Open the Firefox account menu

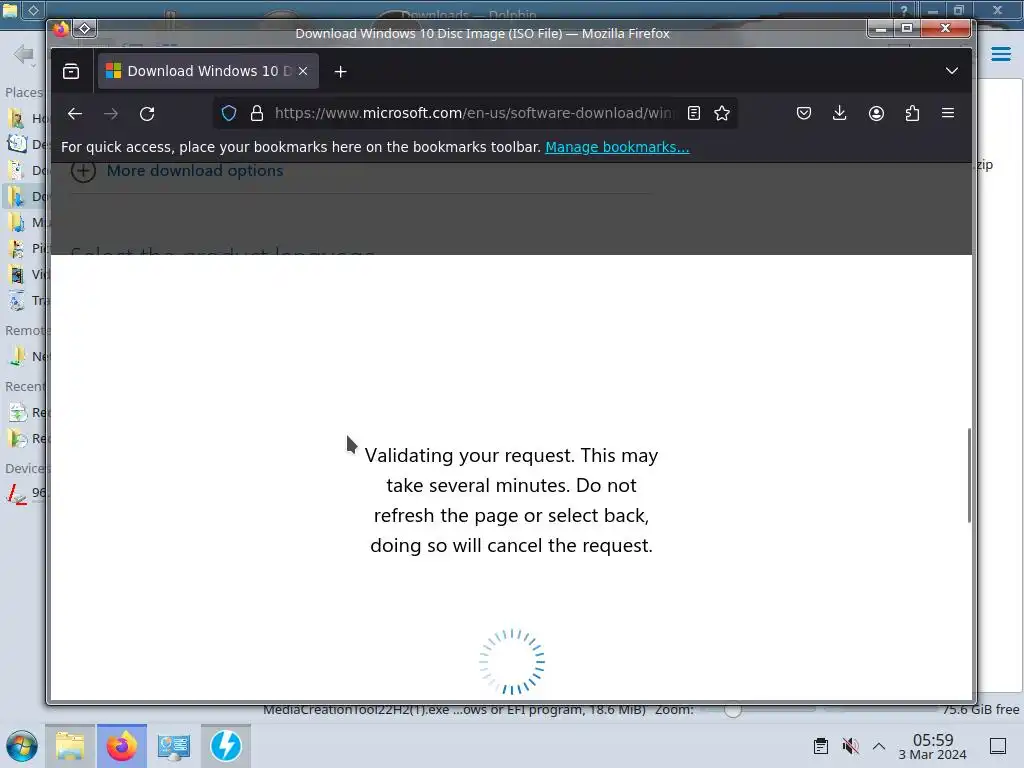[x=876, y=113]
